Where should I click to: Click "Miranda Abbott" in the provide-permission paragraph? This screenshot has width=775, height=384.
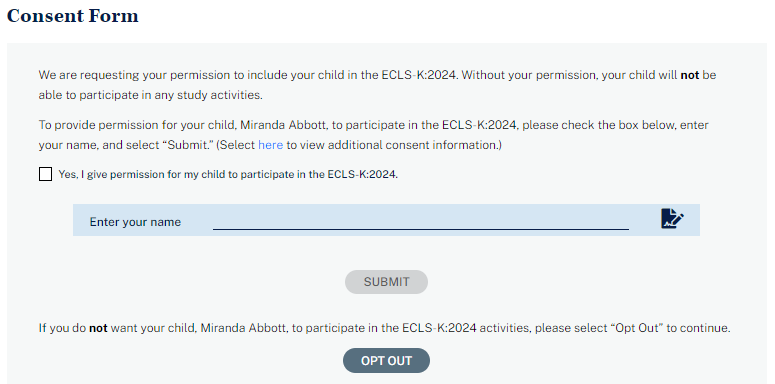[x=284, y=125]
